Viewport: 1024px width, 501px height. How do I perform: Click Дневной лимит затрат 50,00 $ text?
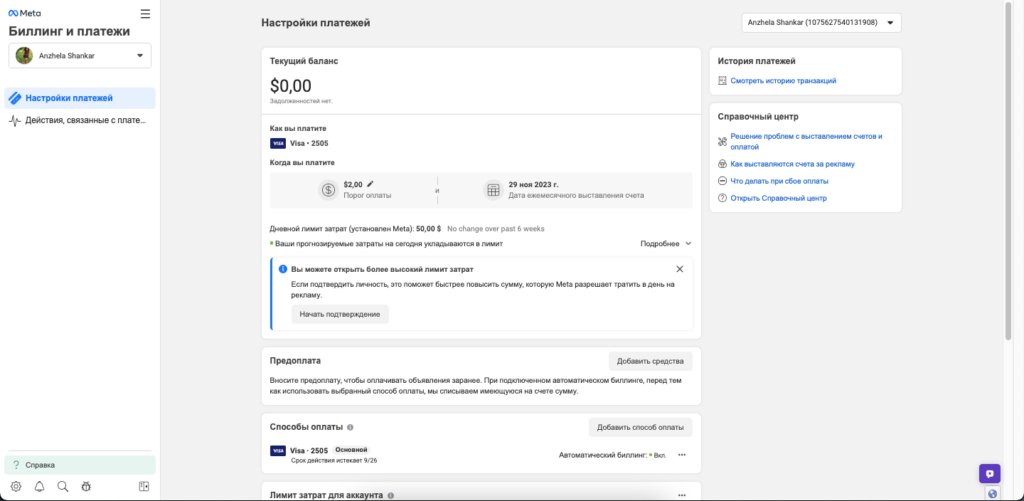point(355,229)
